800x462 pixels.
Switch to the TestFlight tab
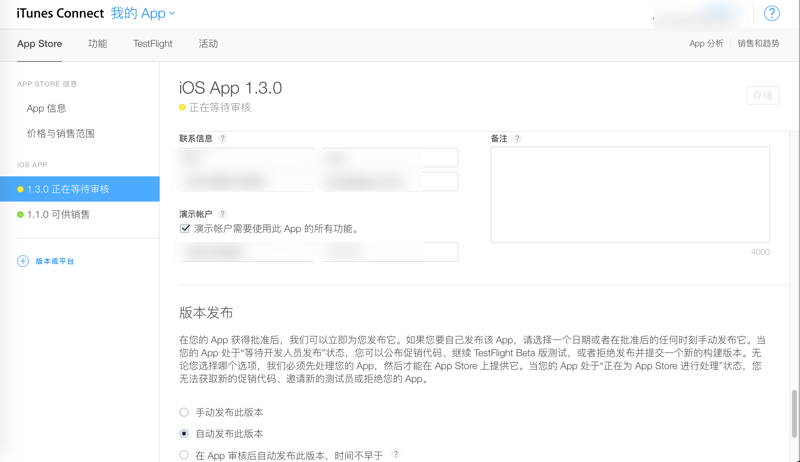(x=152, y=44)
